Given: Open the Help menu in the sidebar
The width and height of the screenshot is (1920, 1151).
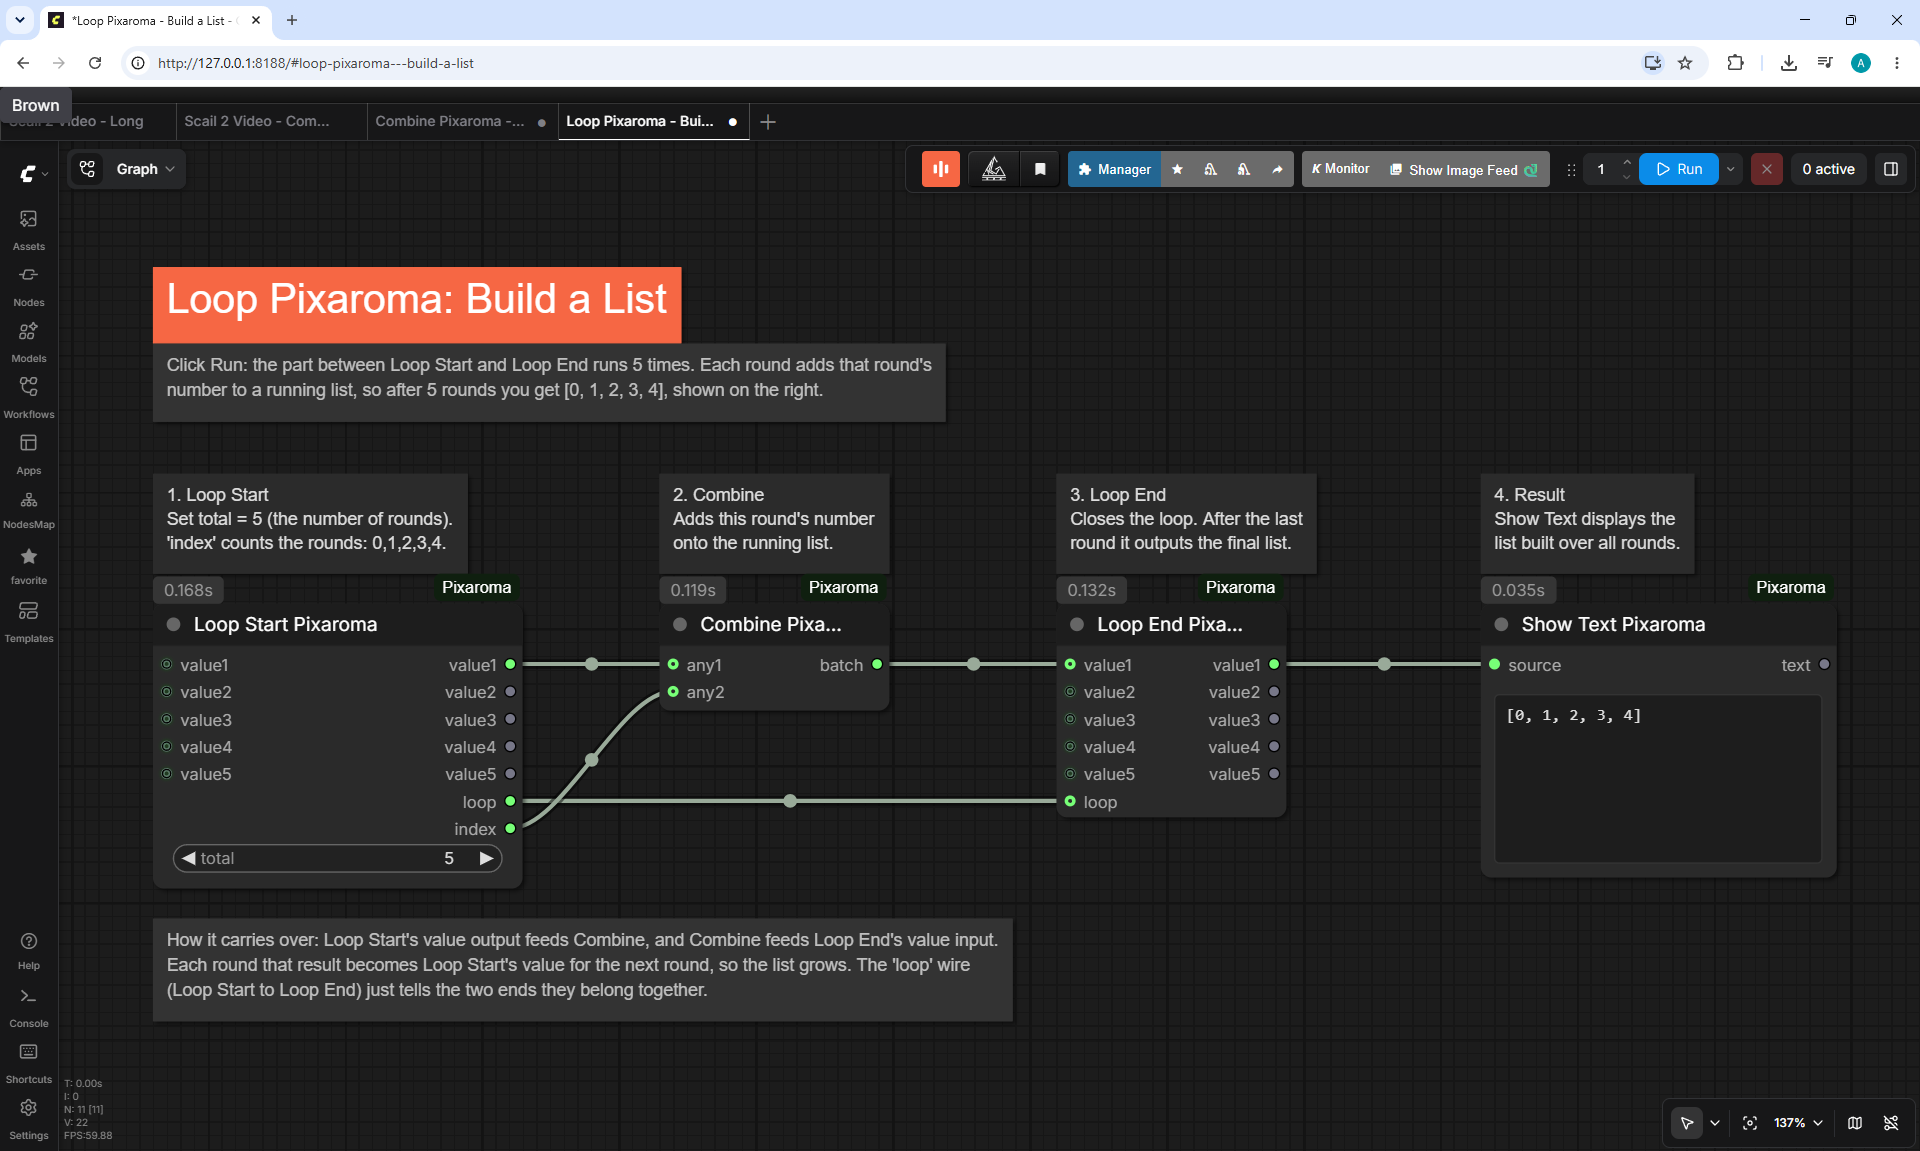Looking at the screenshot, I should pos(29,950).
